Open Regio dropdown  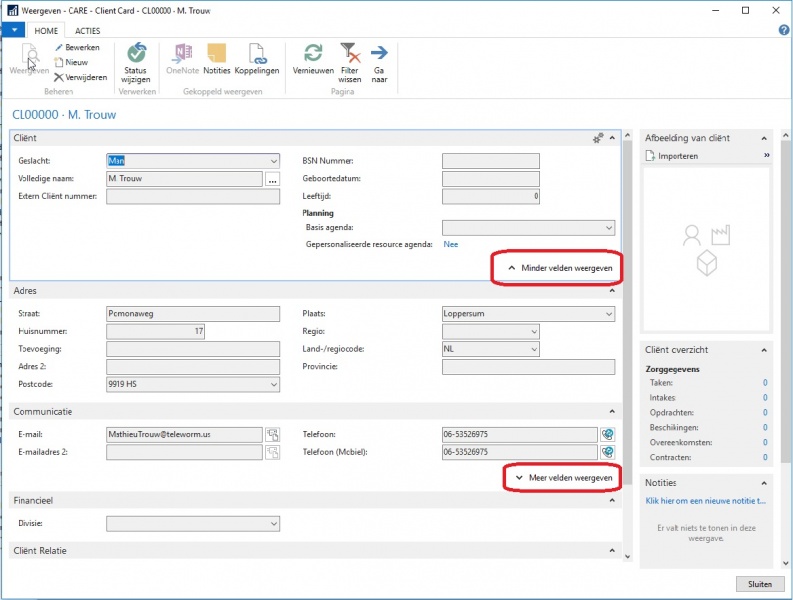click(x=534, y=332)
